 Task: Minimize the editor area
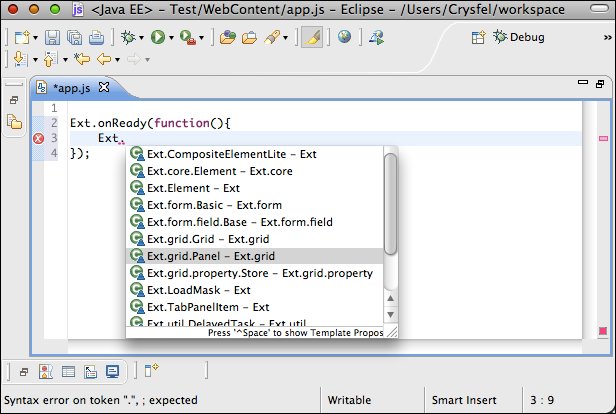(x=583, y=82)
